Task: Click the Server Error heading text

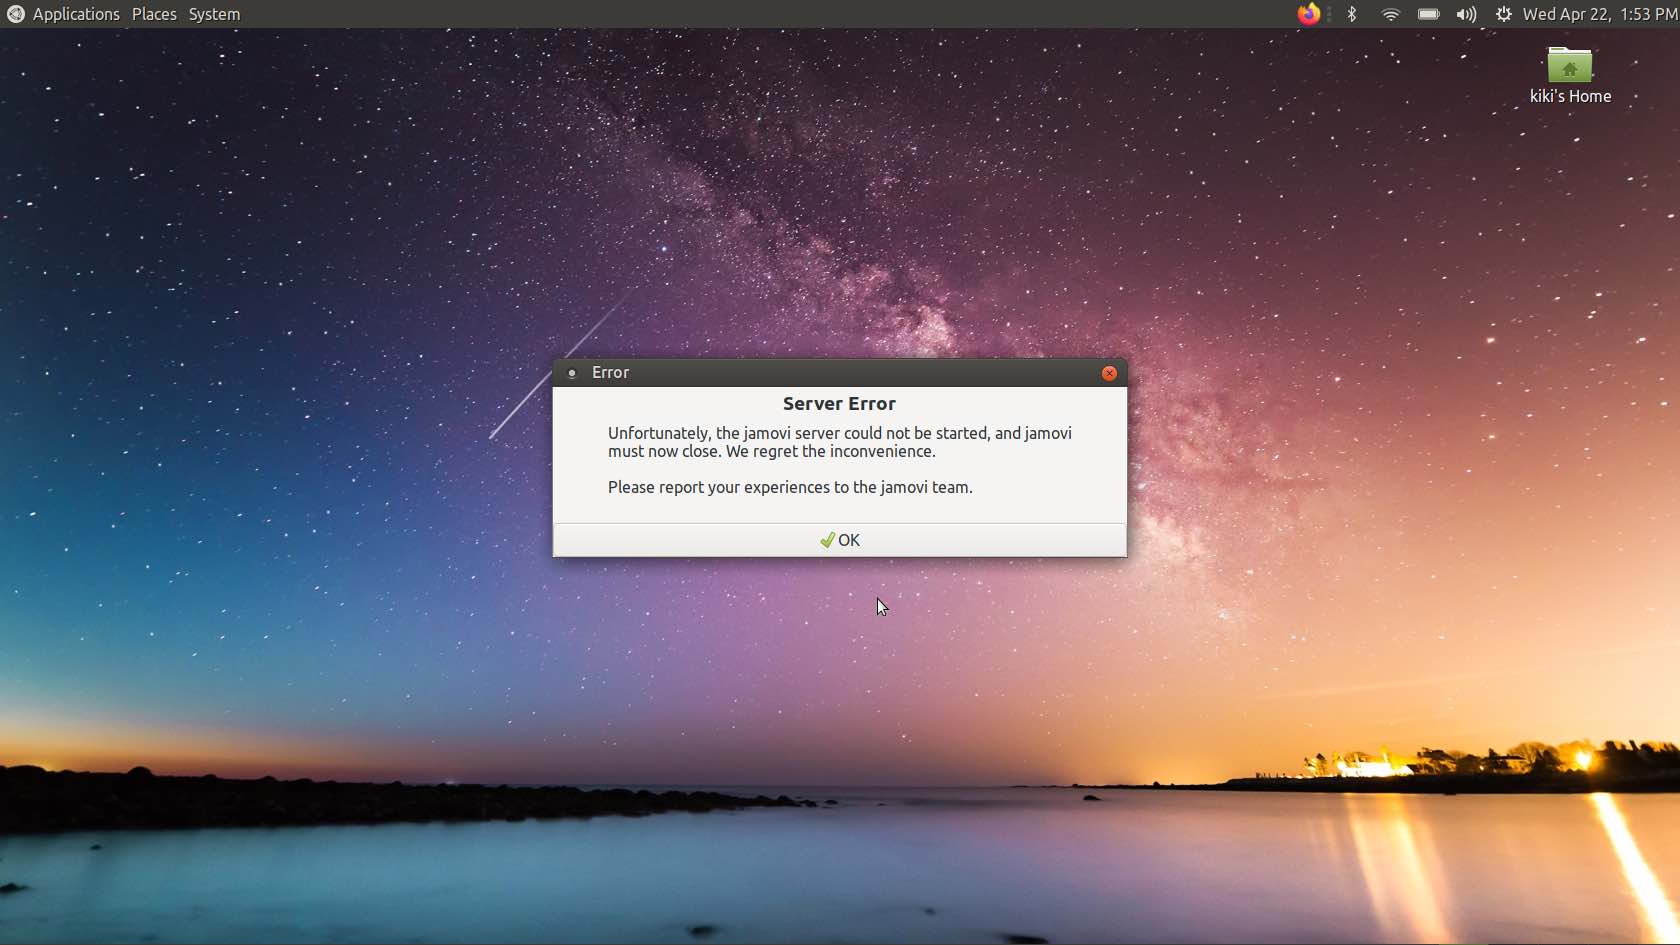Action: [839, 404]
